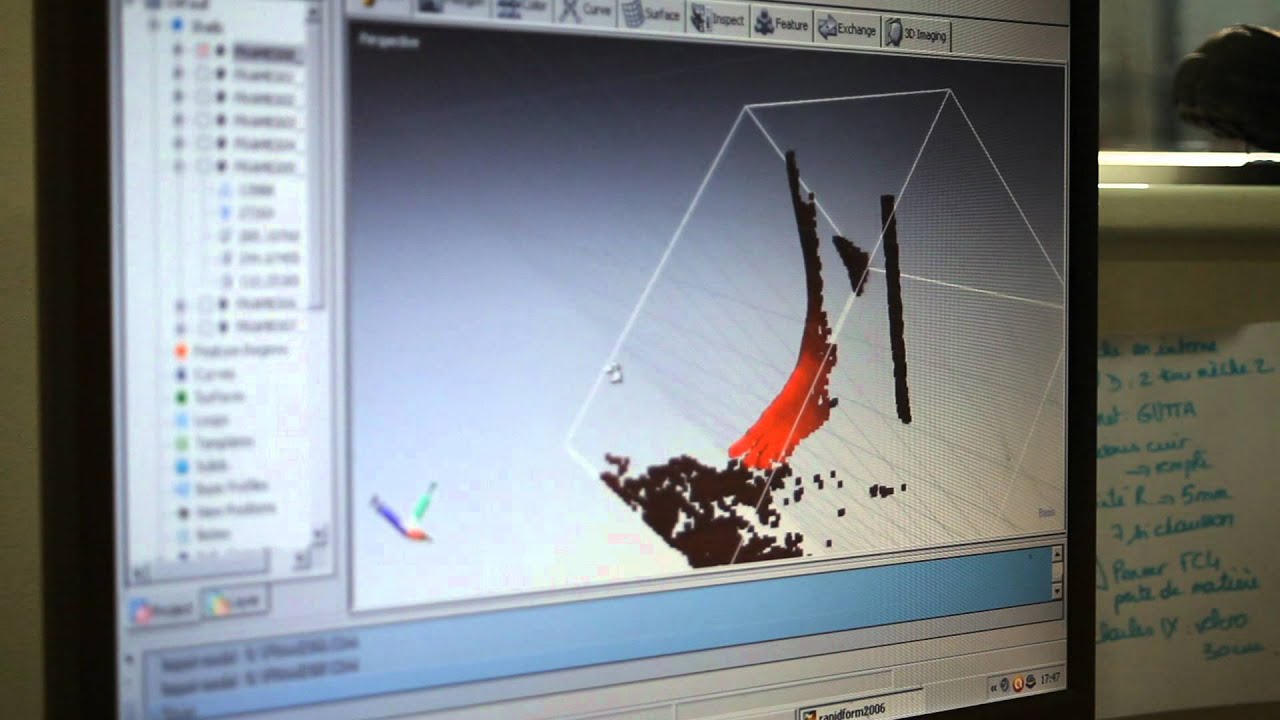Collapse the expanded shell above 12986
Image resolution: width=1280 pixels, height=720 pixels.
pos(178,165)
